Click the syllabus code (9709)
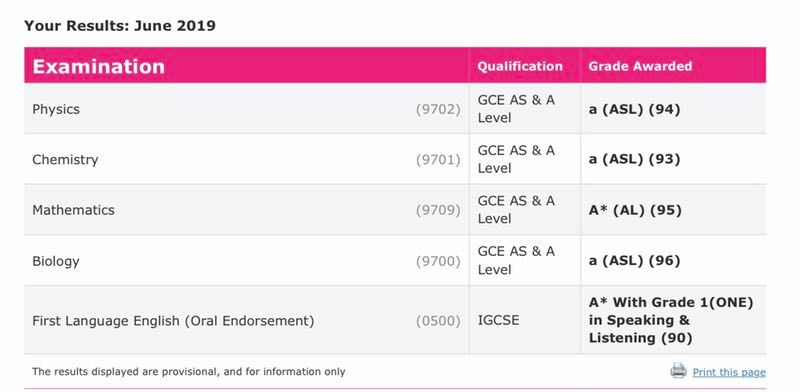The image size is (800, 392). pos(438,210)
